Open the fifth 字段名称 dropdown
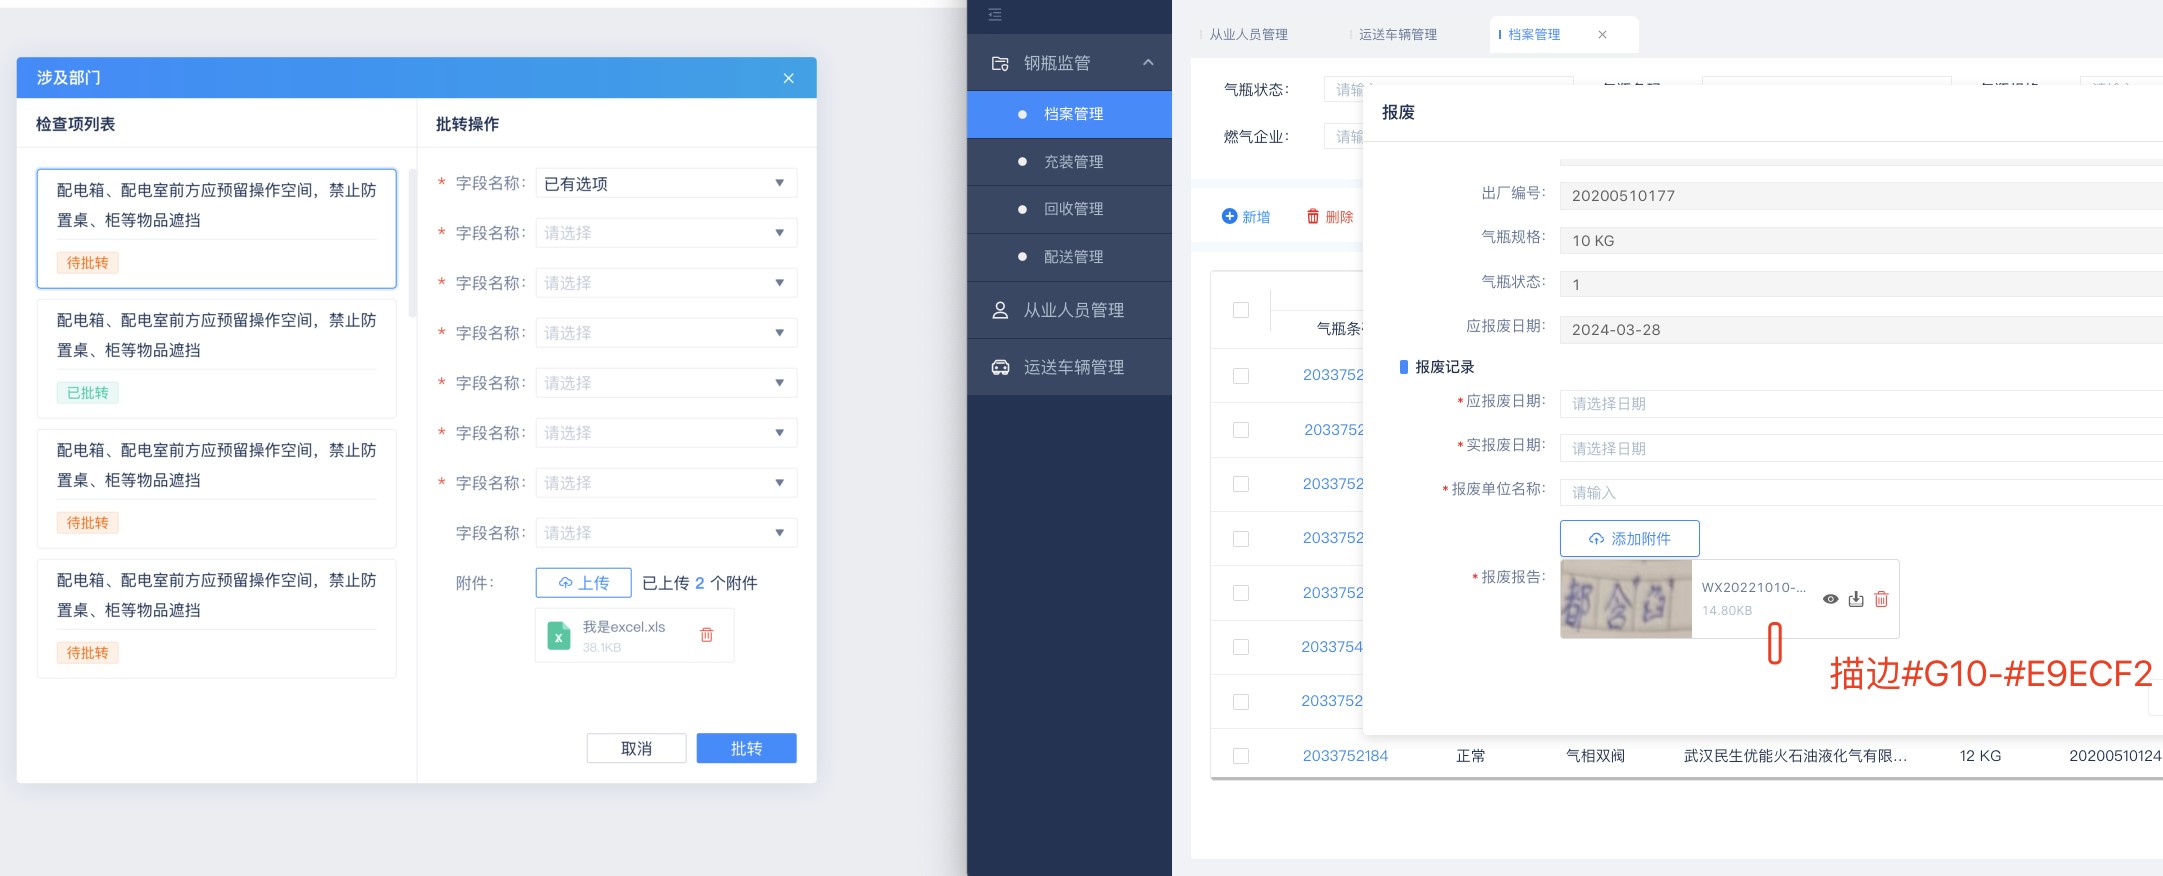The image size is (2163, 876). click(x=666, y=383)
